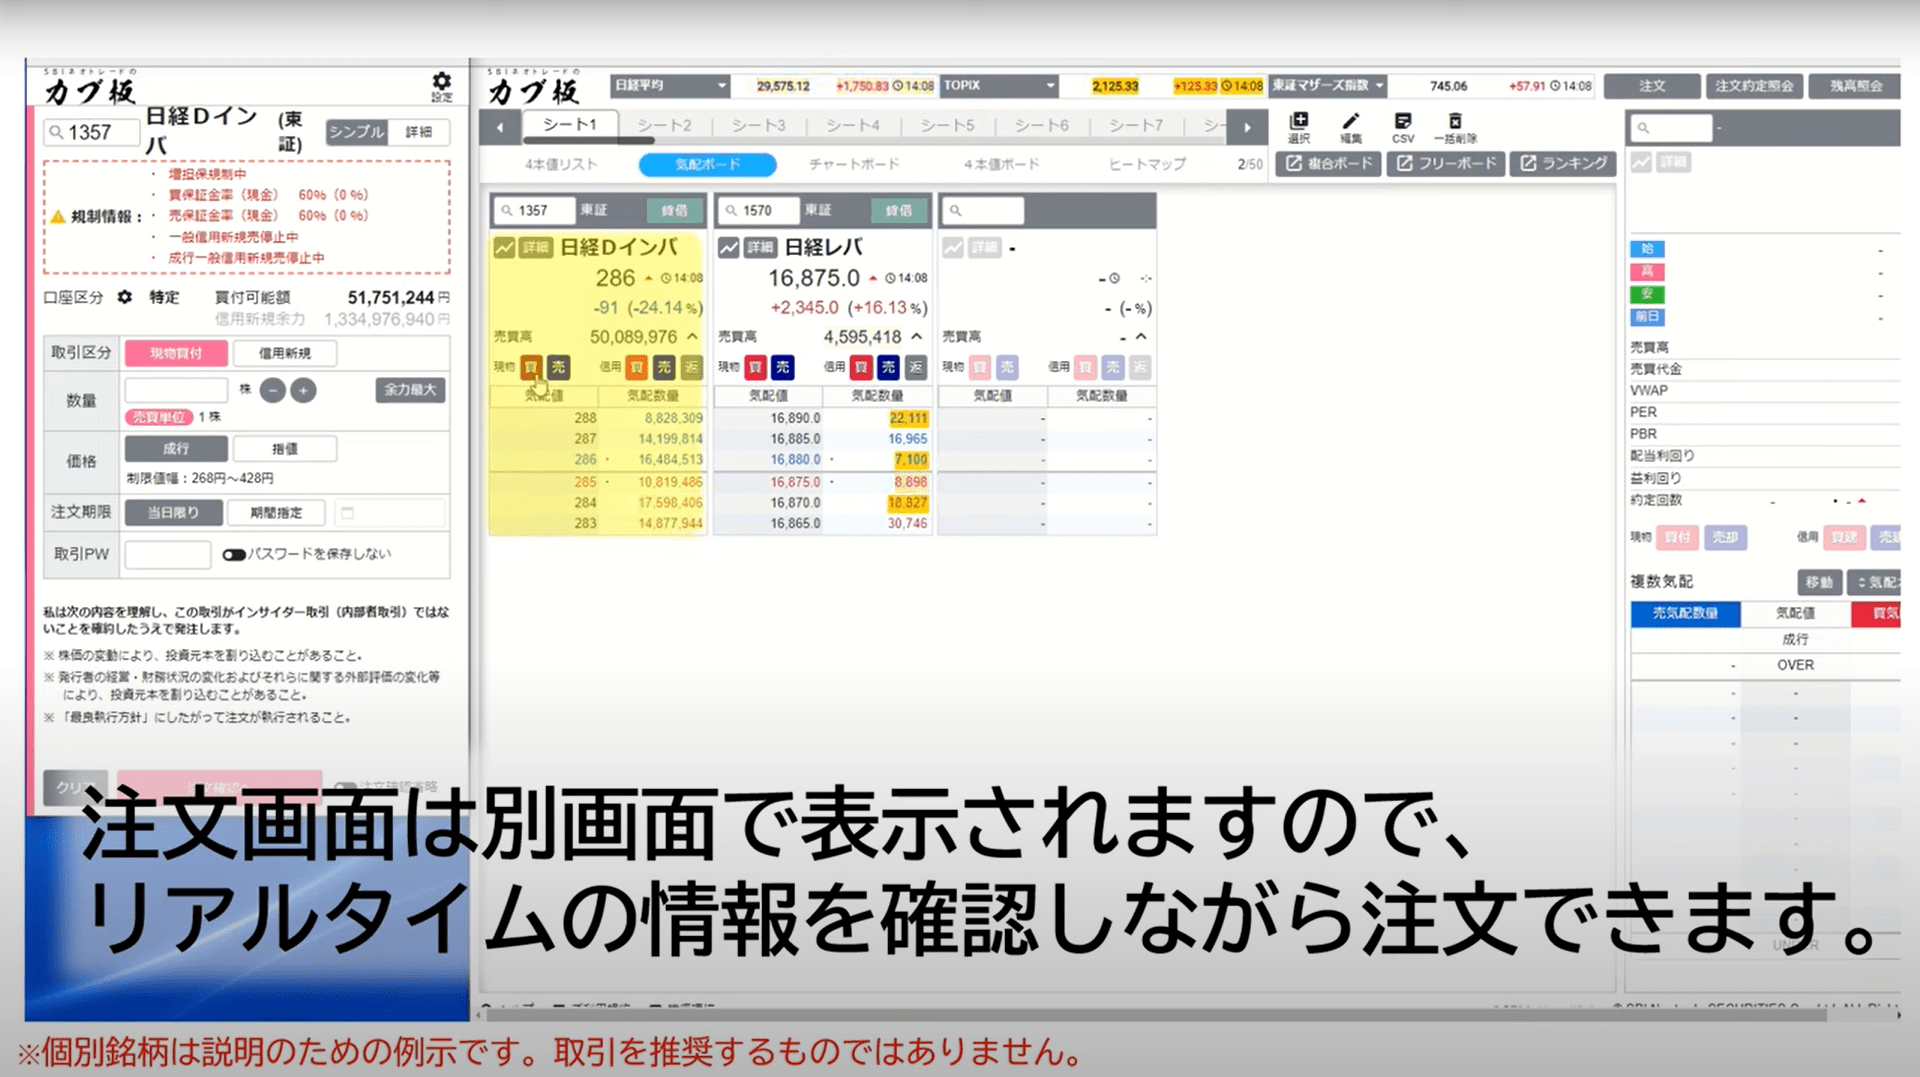Open the 複合ボード window
This screenshot has width=1920, height=1077.
[1329, 163]
